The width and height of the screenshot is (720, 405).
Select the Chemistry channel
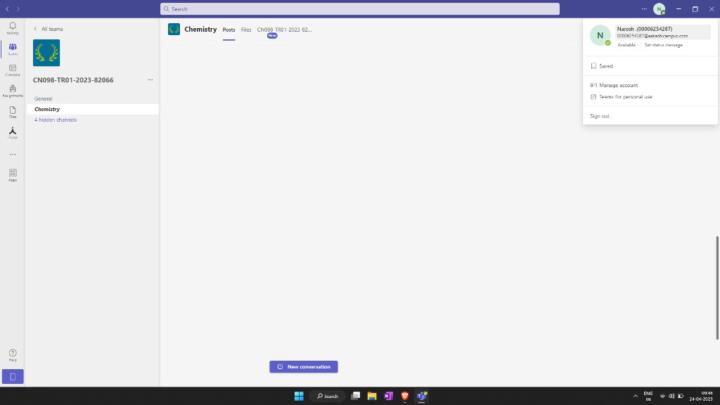[x=93, y=109]
